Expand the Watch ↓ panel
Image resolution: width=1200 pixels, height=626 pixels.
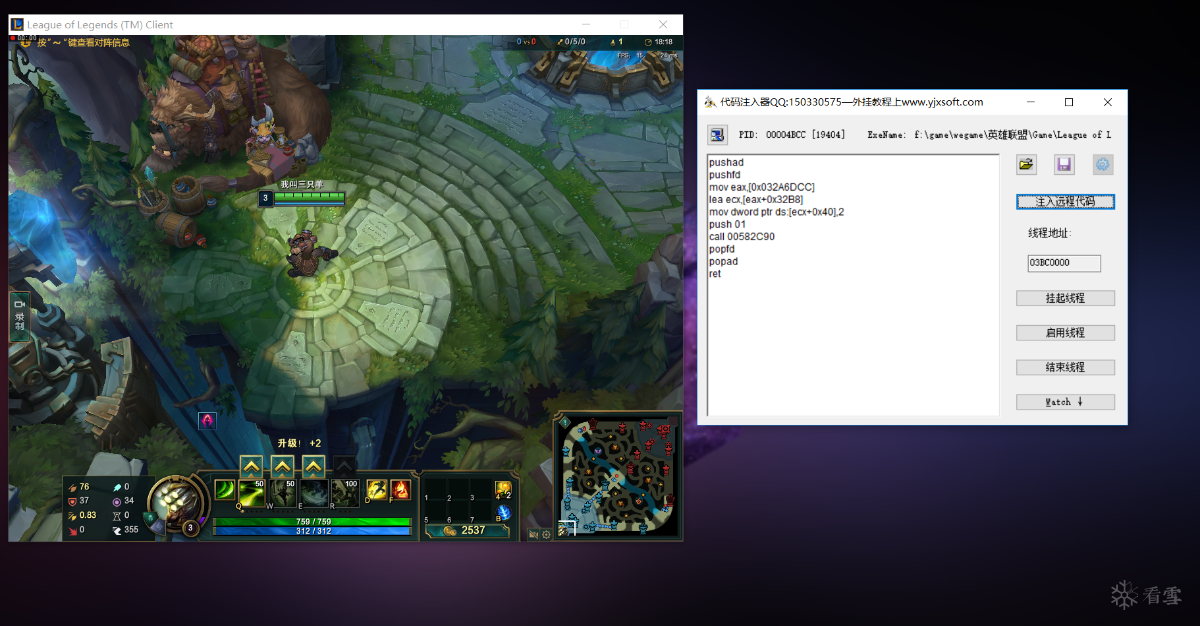pos(1065,402)
